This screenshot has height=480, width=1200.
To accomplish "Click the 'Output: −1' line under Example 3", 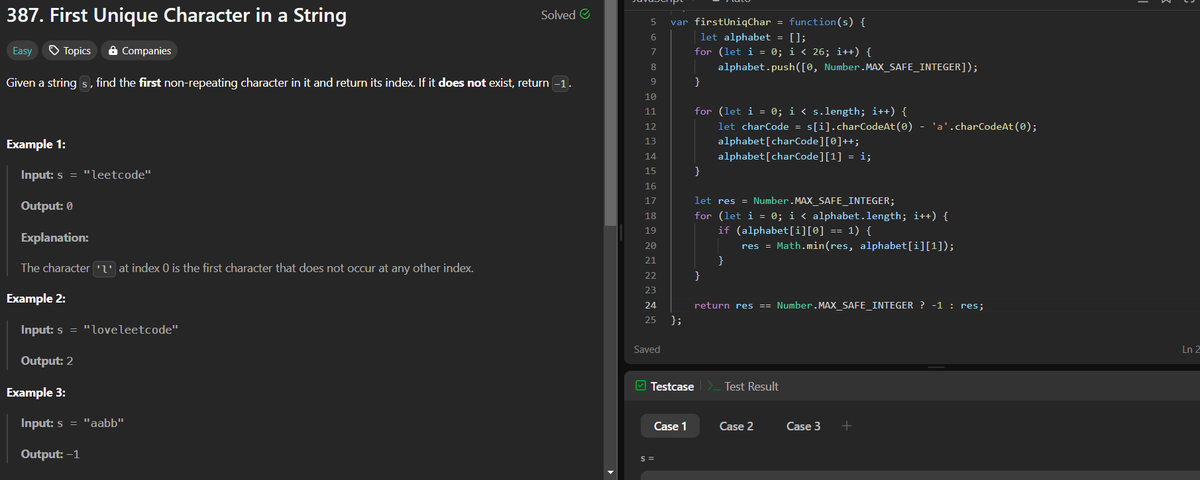I will [x=51, y=454].
